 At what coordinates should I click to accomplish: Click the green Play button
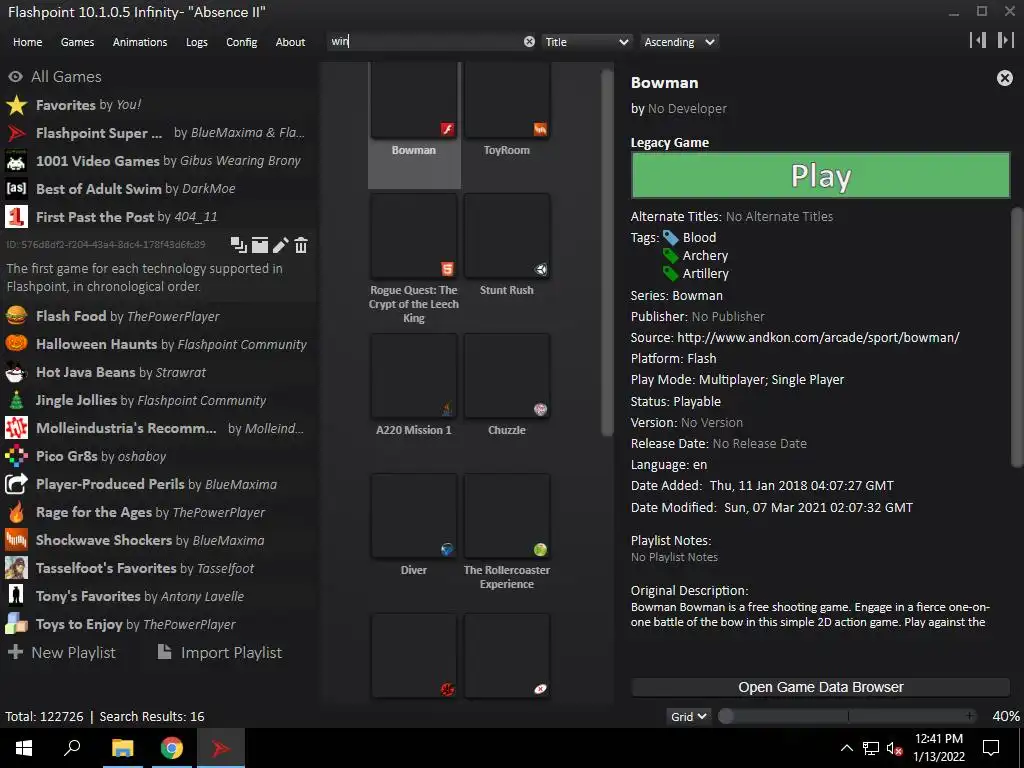coord(820,175)
